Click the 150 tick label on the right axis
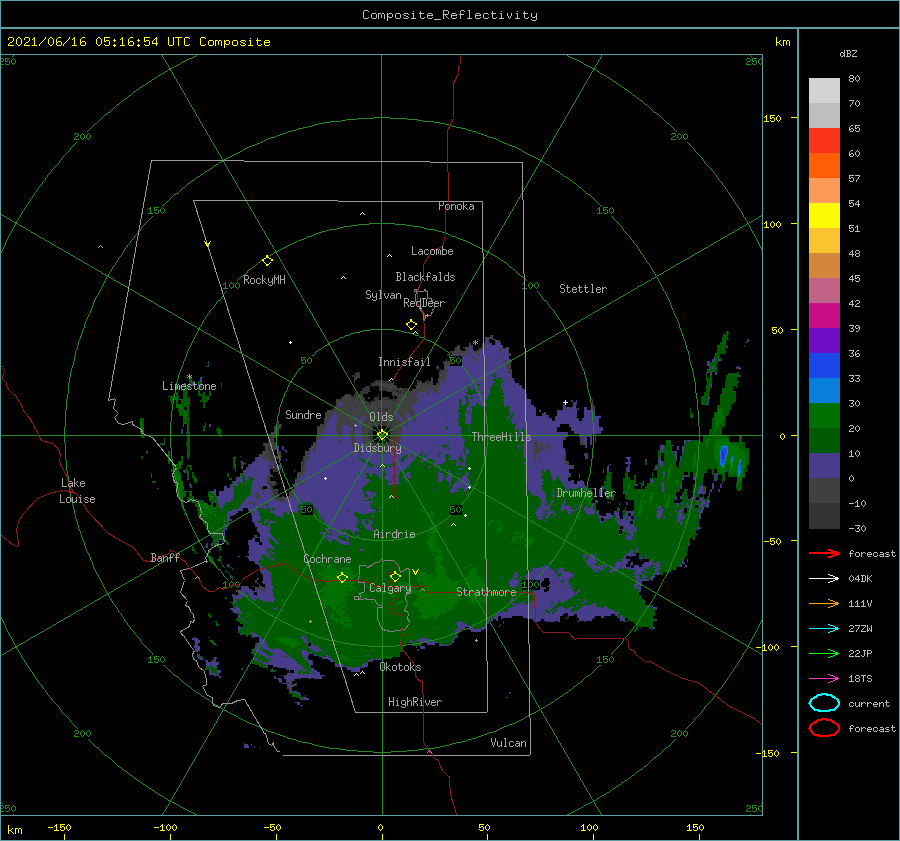This screenshot has width=900, height=841. (772, 118)
